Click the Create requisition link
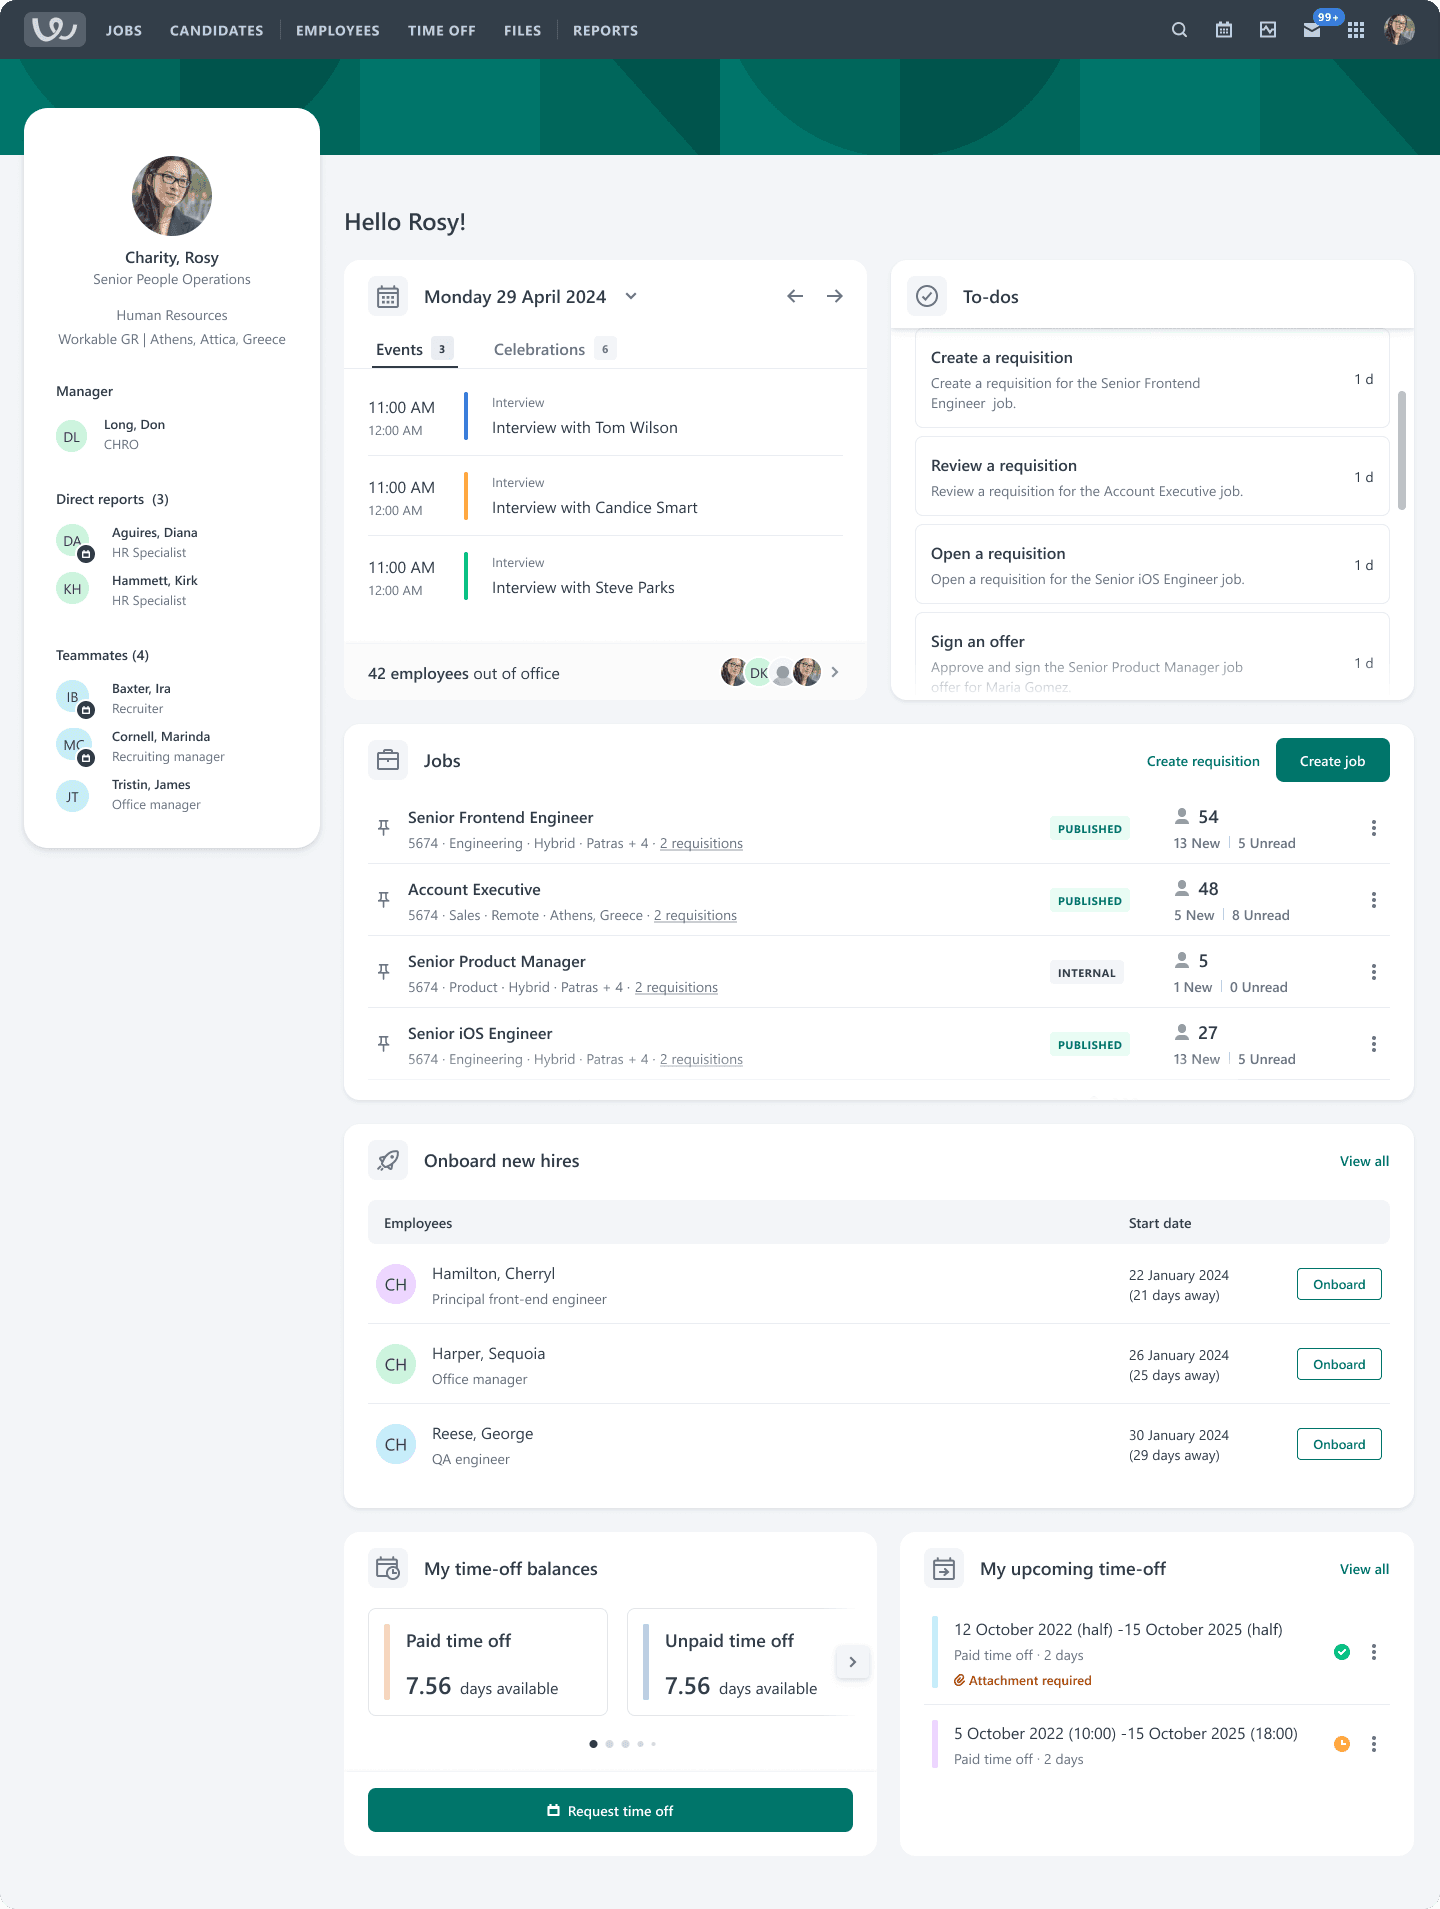Screen dimensions: 1440x1909 point(1203,762)
